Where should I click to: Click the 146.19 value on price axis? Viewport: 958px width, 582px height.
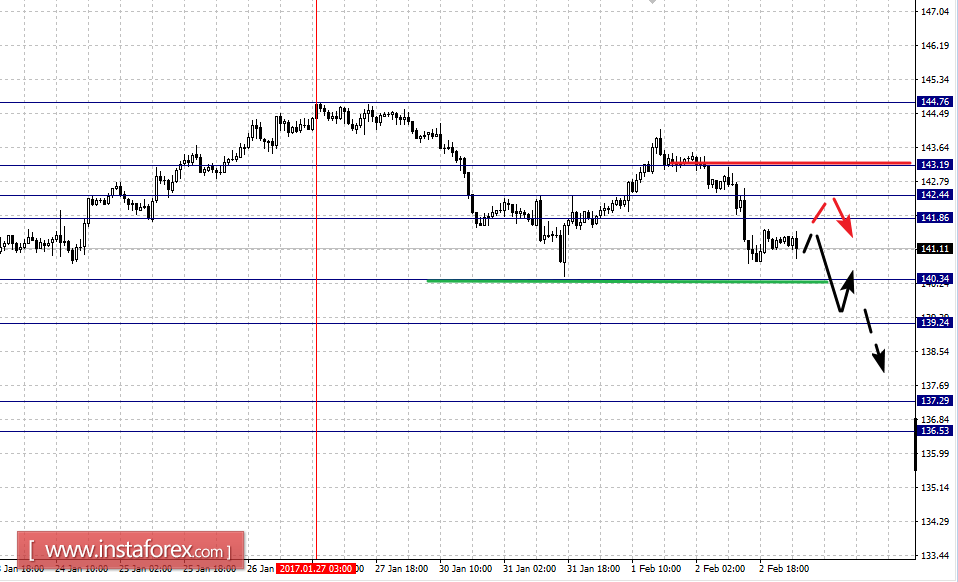(935, 45)
